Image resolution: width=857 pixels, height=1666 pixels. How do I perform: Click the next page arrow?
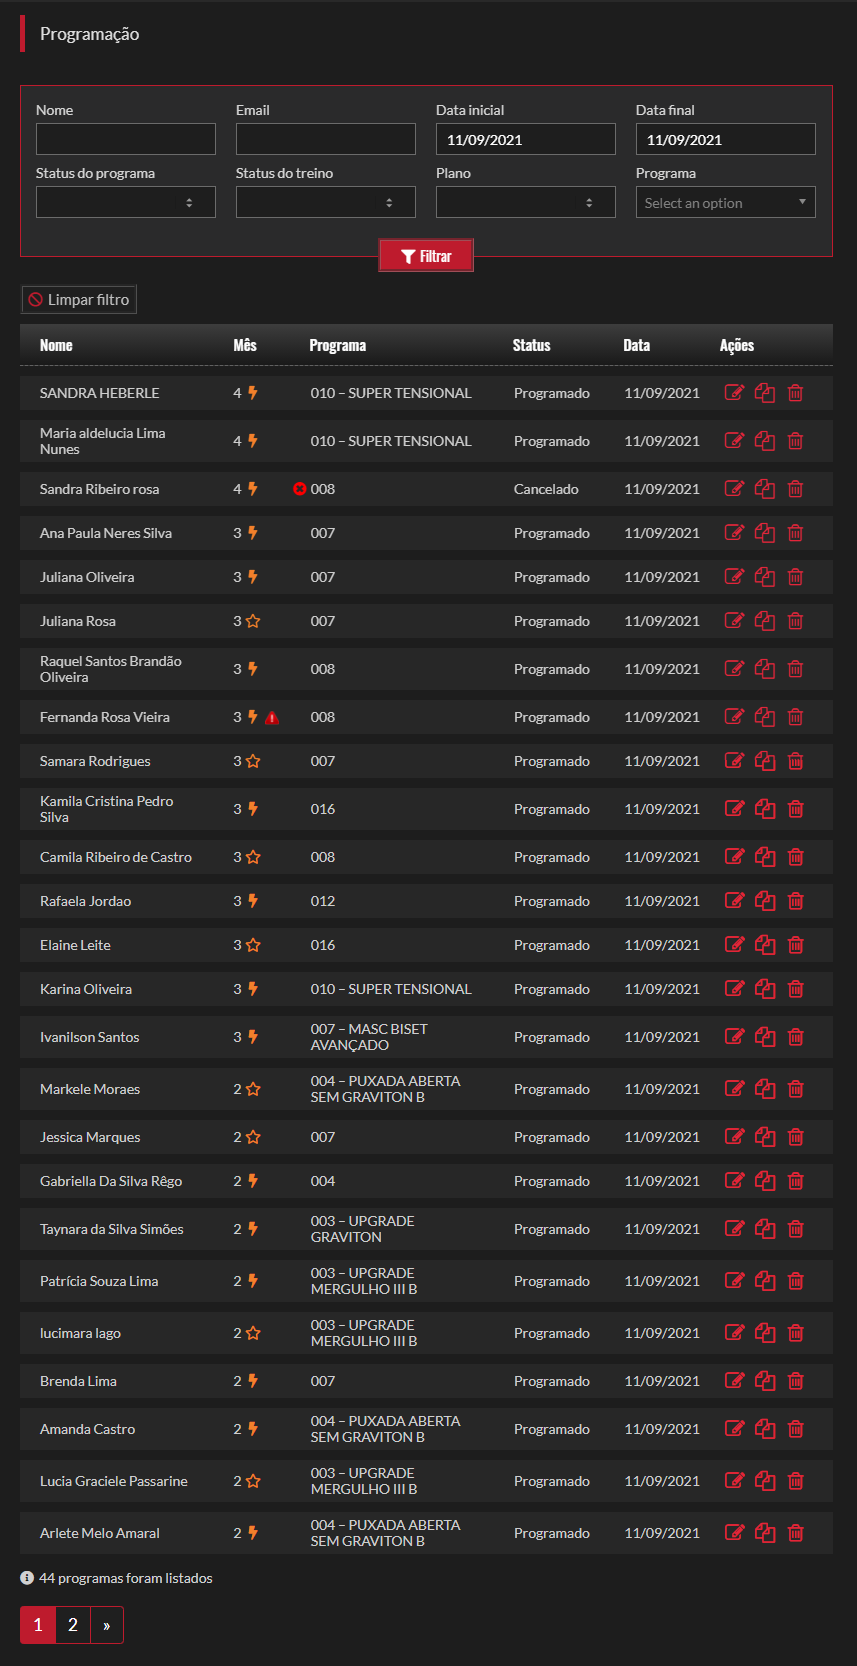pos(107,1625)
